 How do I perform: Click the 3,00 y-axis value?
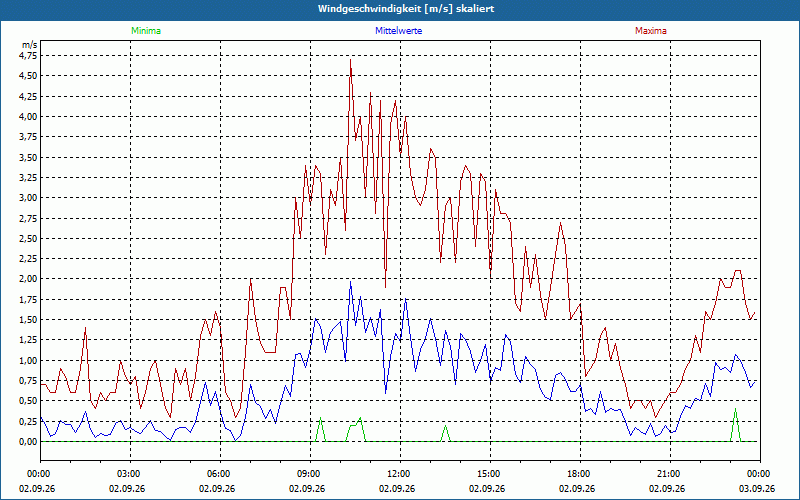28,198
